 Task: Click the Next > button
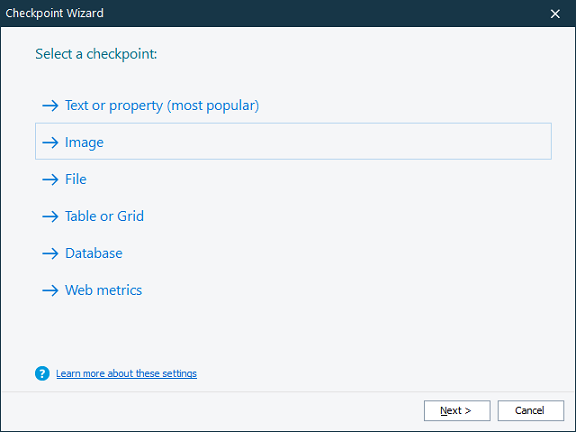point(457,410)
